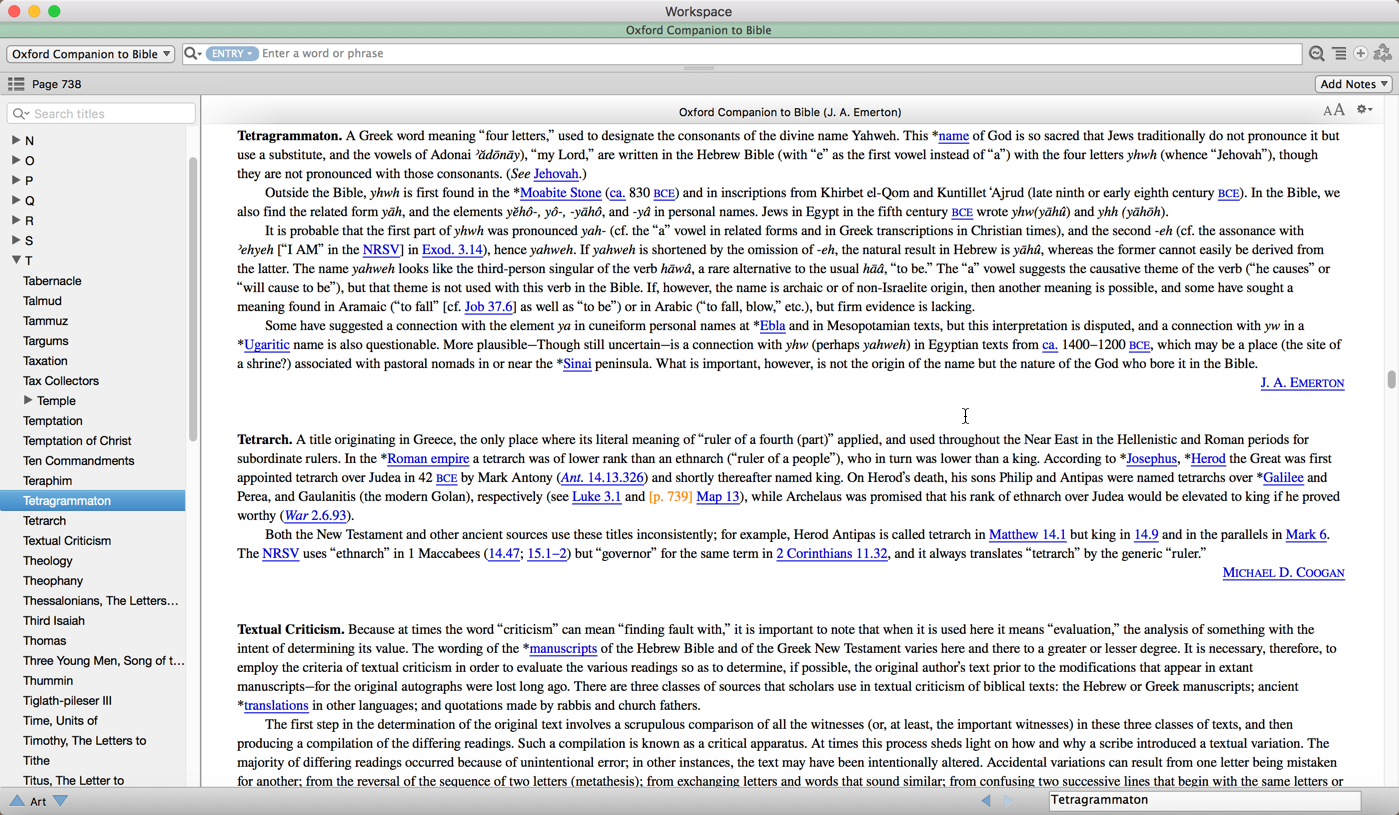Click the Tetragrammaton field at bottom right
The height and width of the screenshot is (815, 1399).
(x=1204, y=800)
